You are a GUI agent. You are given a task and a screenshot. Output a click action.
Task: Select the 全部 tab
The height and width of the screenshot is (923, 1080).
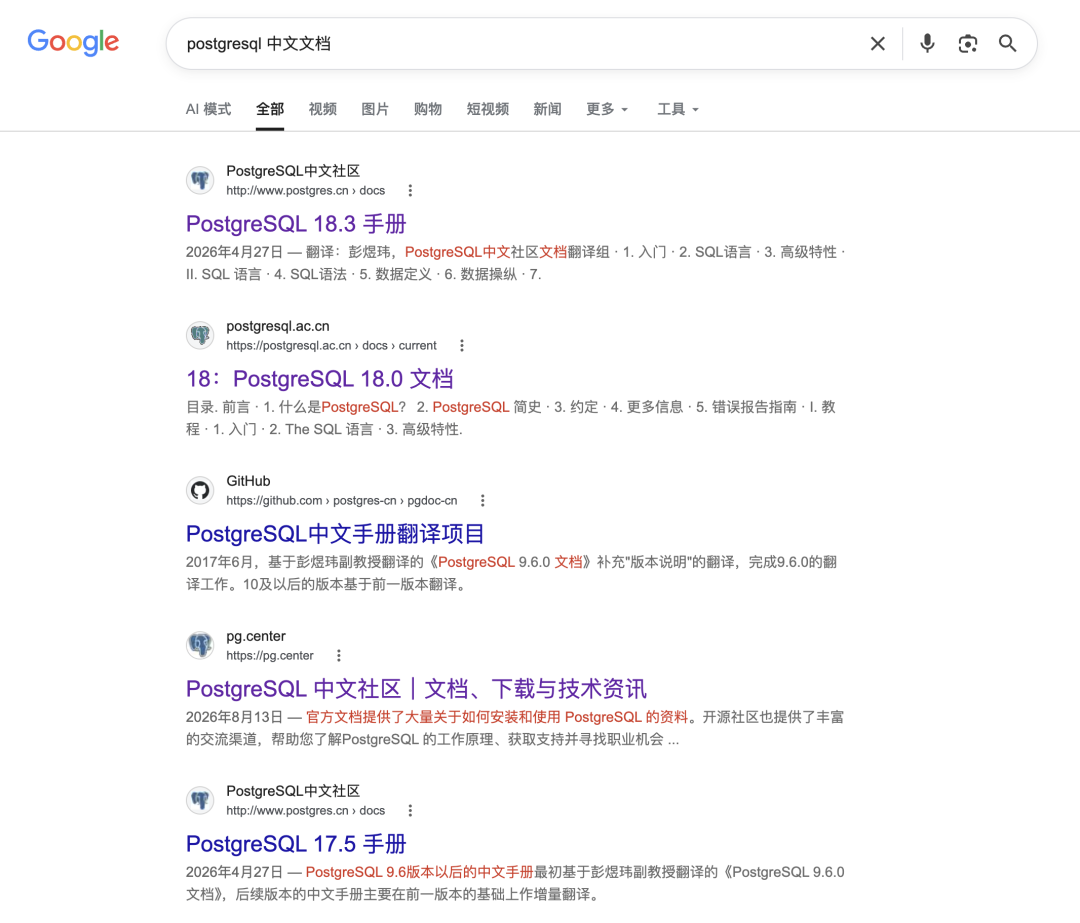(x=270, y=109)
